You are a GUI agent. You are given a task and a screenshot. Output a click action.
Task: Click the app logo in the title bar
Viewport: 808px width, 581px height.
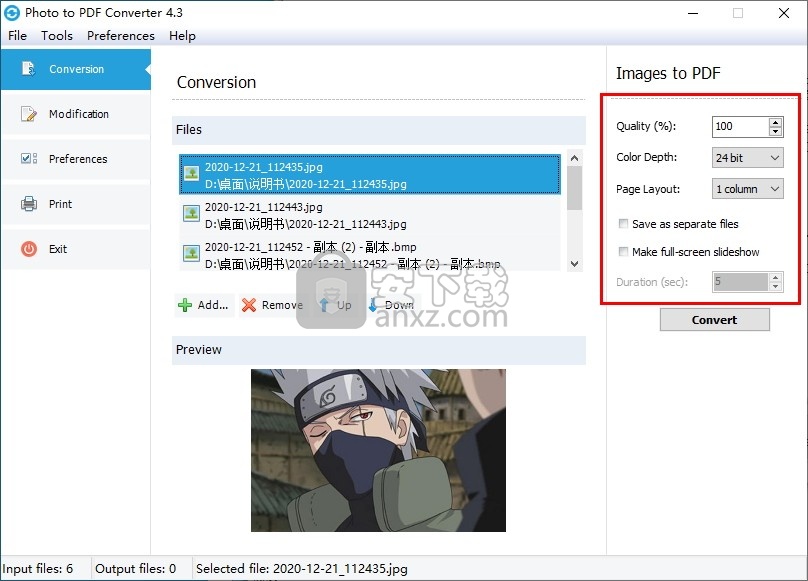pos(12,13)
